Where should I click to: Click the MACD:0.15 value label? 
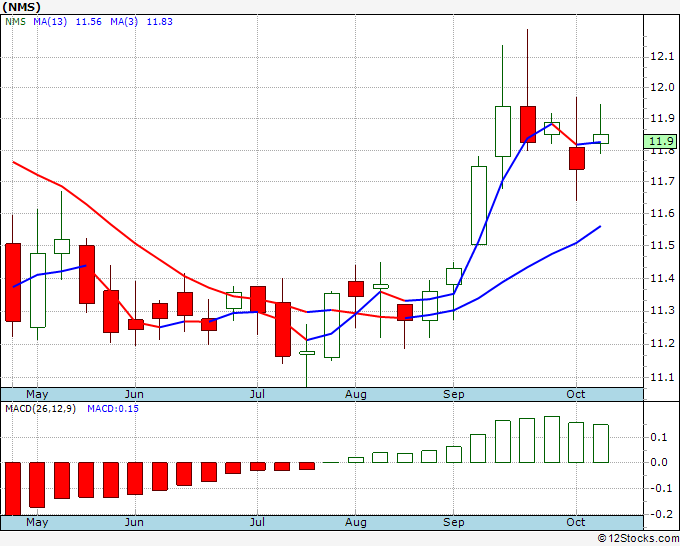113,409
